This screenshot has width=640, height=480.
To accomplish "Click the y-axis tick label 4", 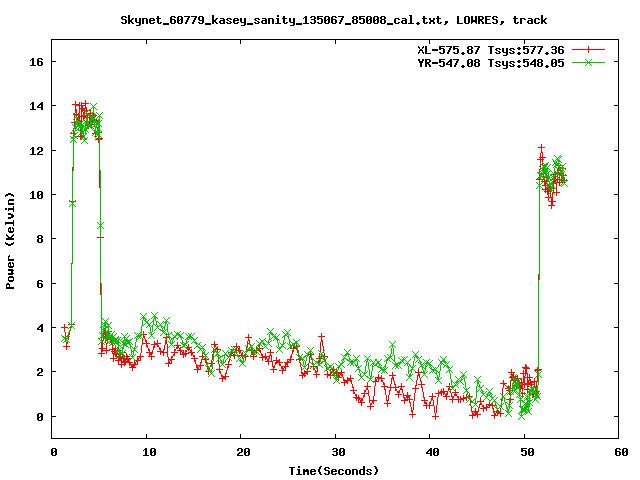I will point(40,328).
